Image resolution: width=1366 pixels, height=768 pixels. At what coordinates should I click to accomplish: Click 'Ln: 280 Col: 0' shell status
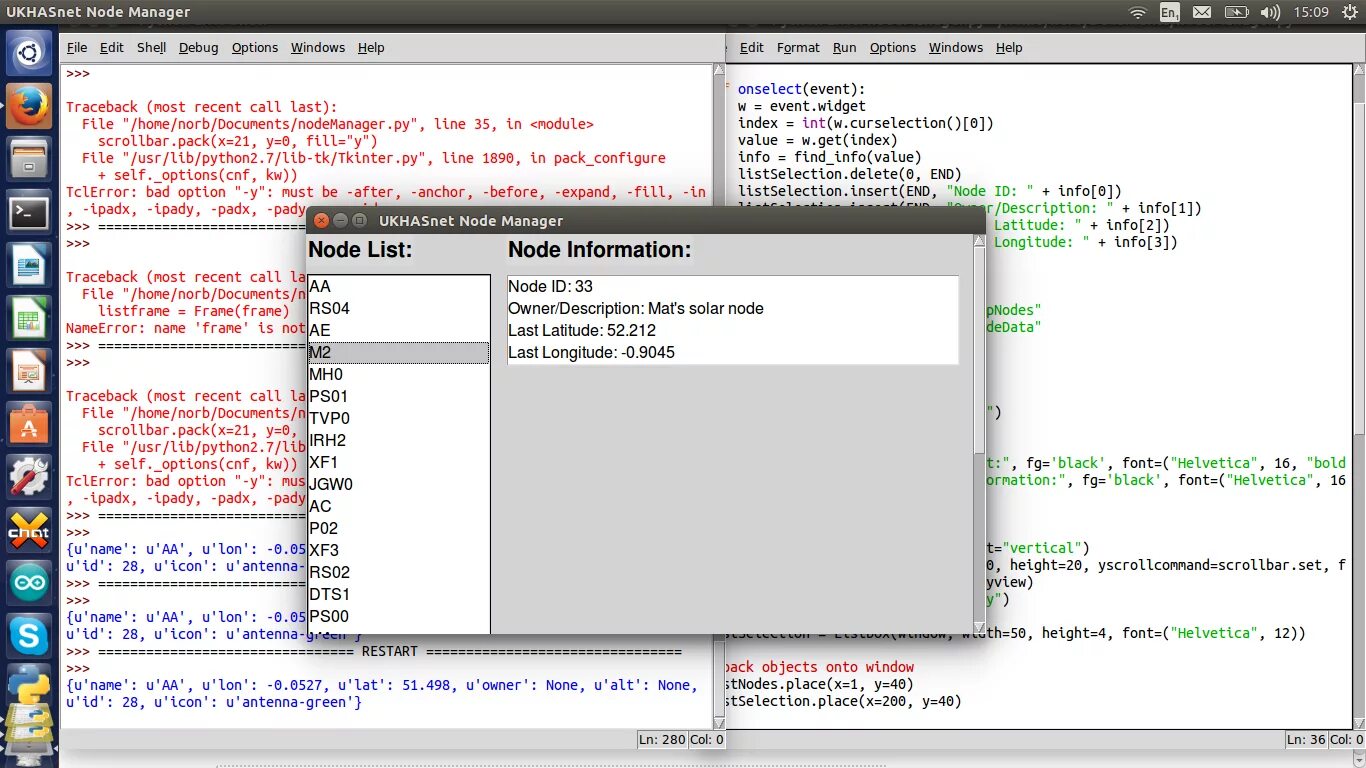click(x=680, y=739)
